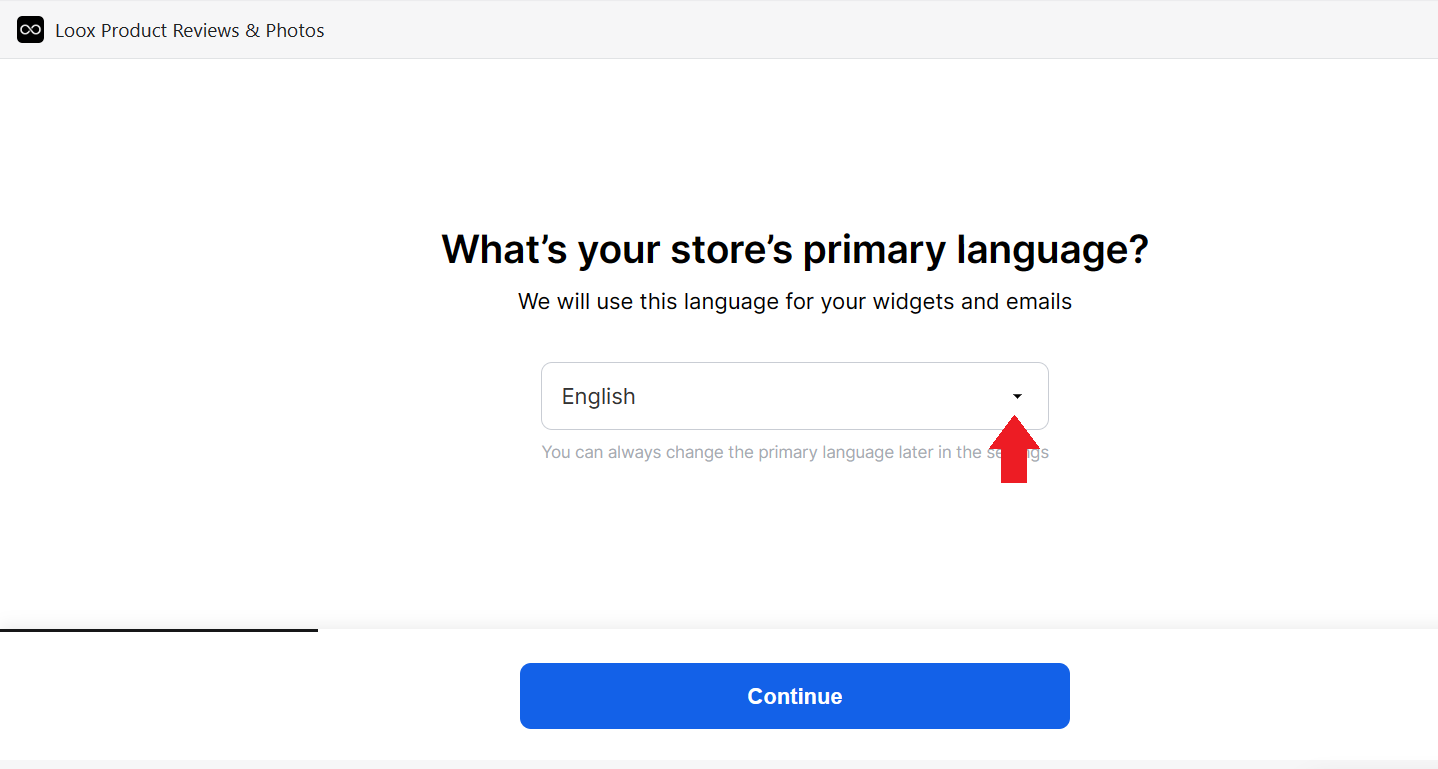This screenshot has width=1438, height=769.
Task: Click the word 'Loox' in the header
Action: point(76,31)
